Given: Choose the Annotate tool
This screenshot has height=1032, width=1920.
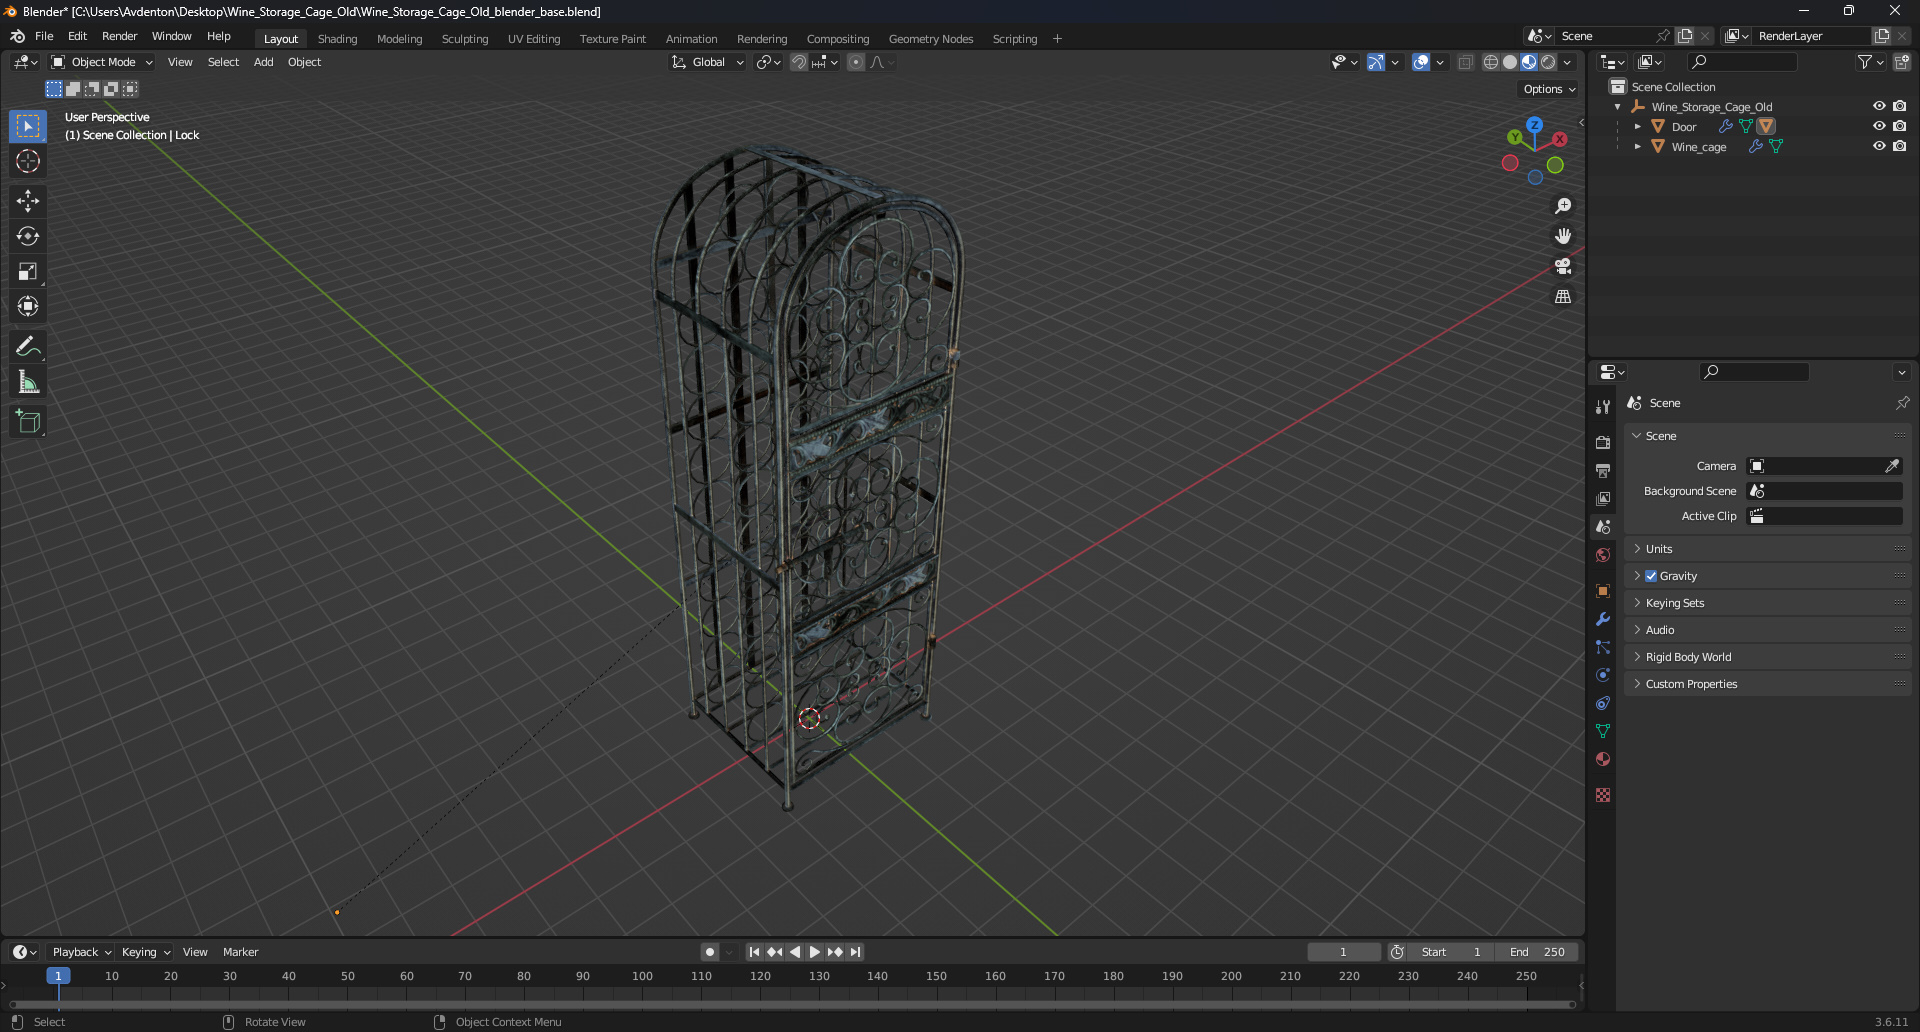Looking at the screenshot, I should (x=28, y=346).
